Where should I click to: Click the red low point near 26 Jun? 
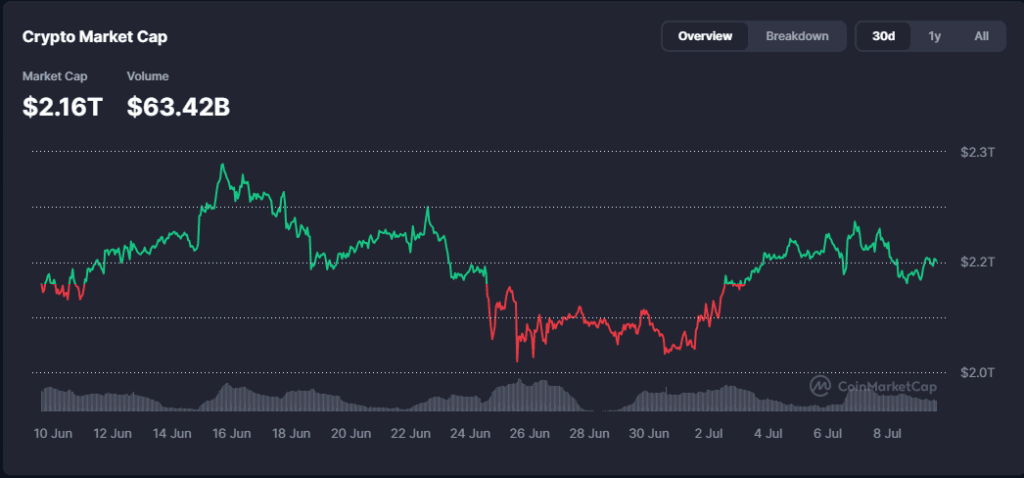(x=517, y=360)
